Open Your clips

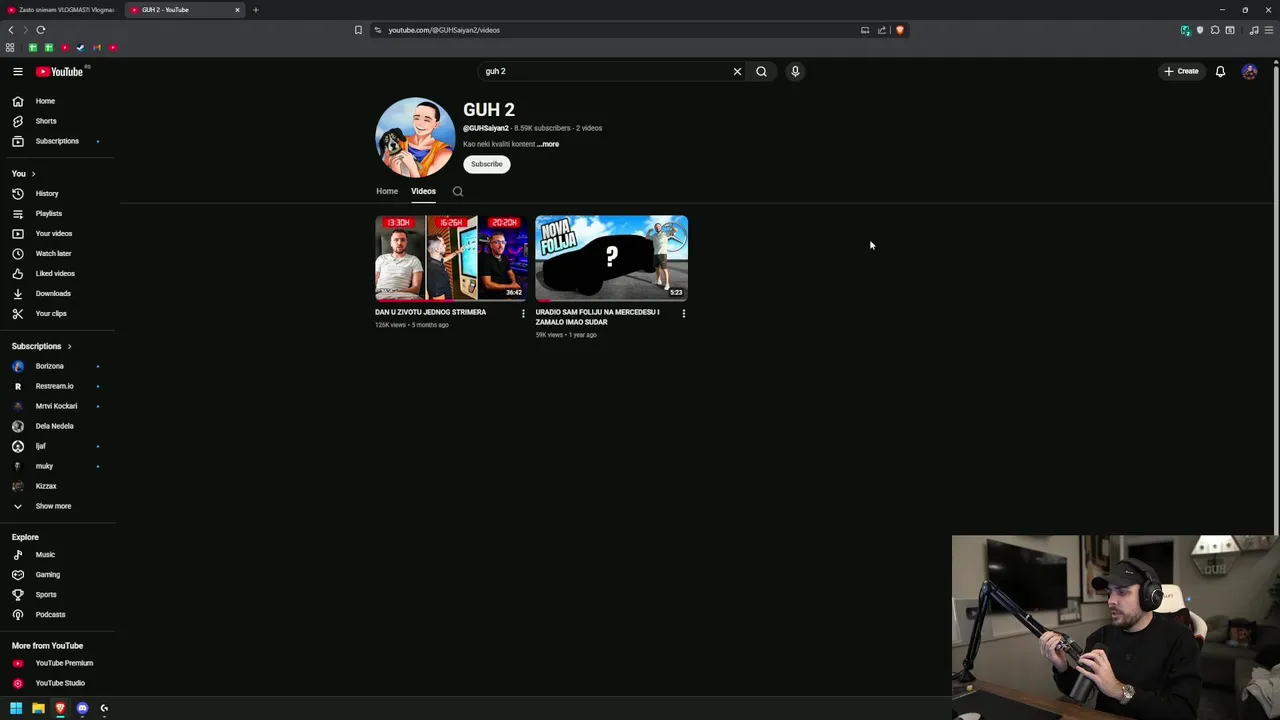(x=57, y=313)
